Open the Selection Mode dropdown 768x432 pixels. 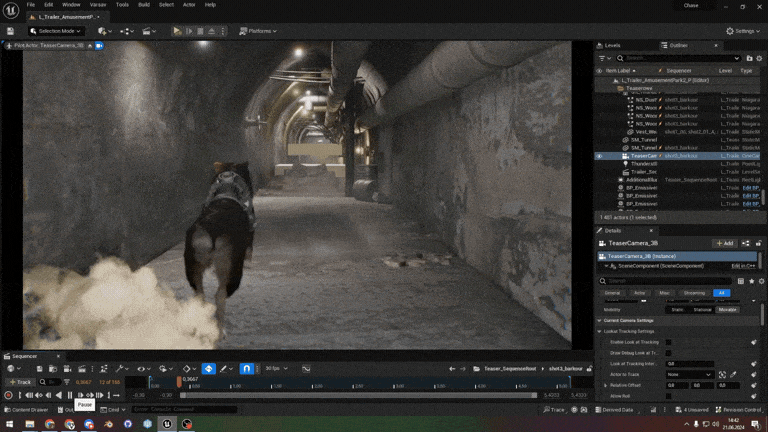(55, 31)
